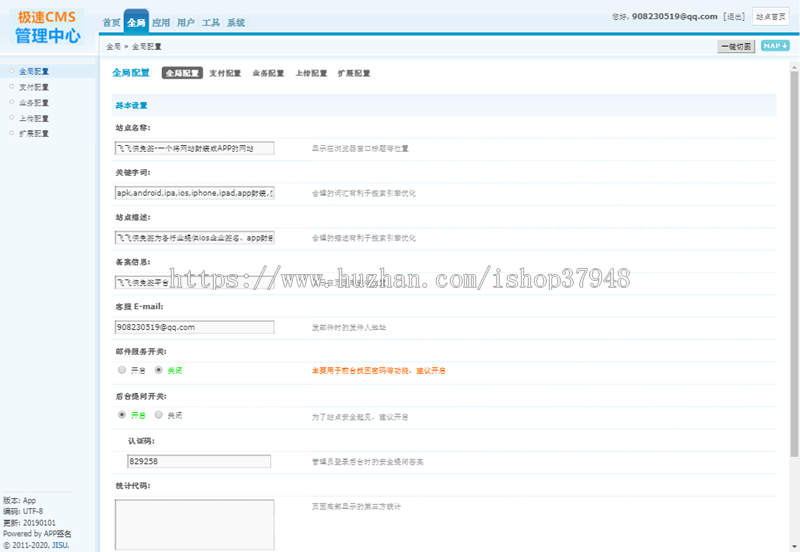Open the JISU link in the footer
The width and height of the screenshot is (800, 552).
pyautogui.click(x=60, y=545)
